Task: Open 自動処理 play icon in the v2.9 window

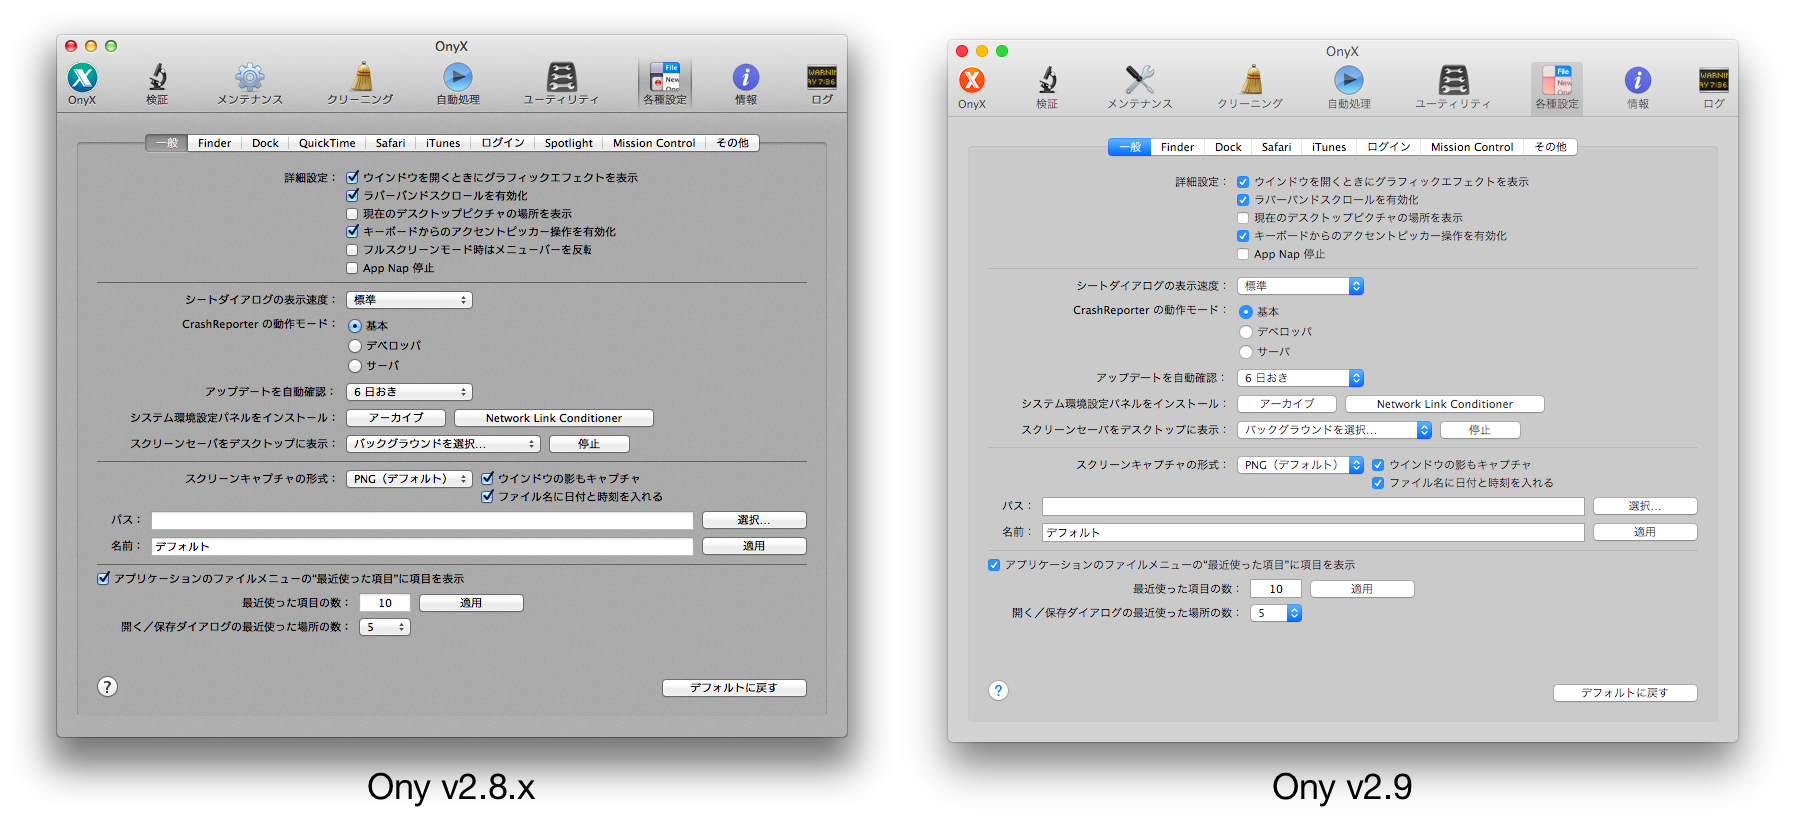Action: 1349,80
